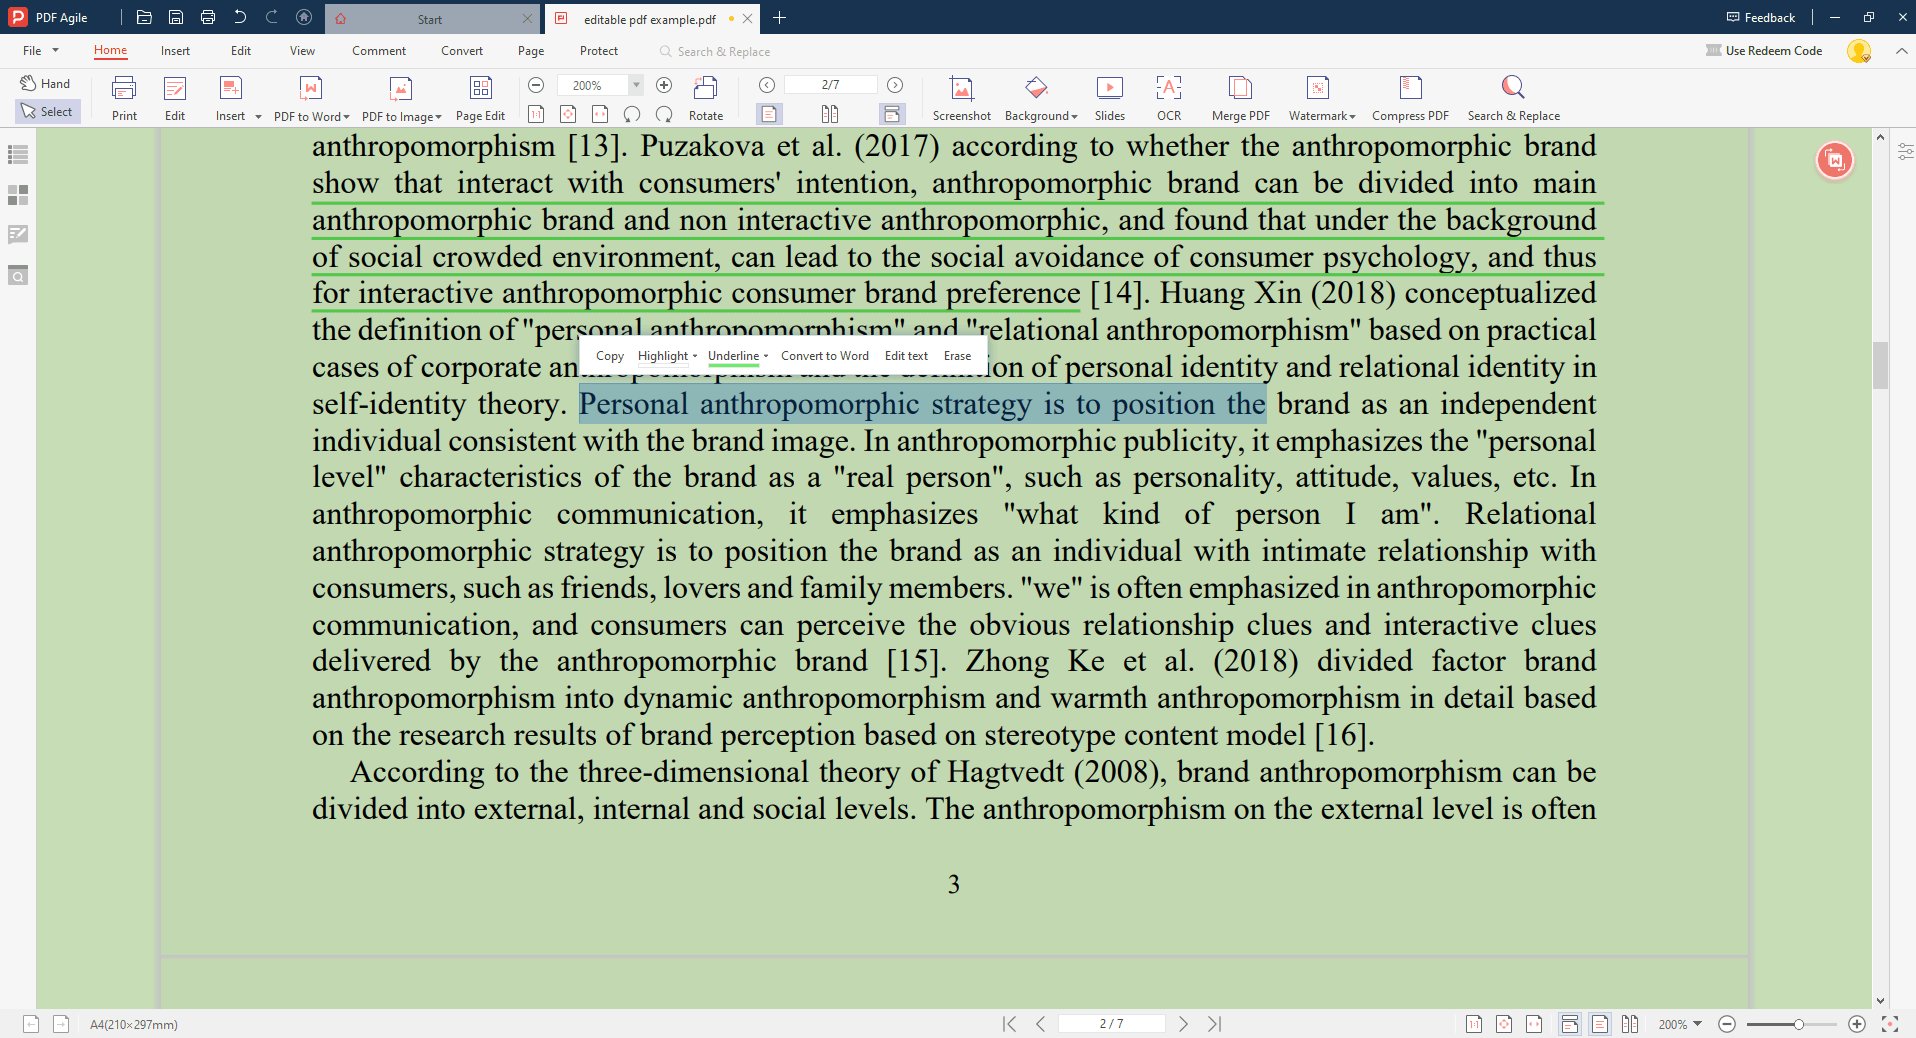Expand the Insert dropdown arrow in ribbon
The height and width of the screenshot is (1038, 1916).
[x=258, y=117]
